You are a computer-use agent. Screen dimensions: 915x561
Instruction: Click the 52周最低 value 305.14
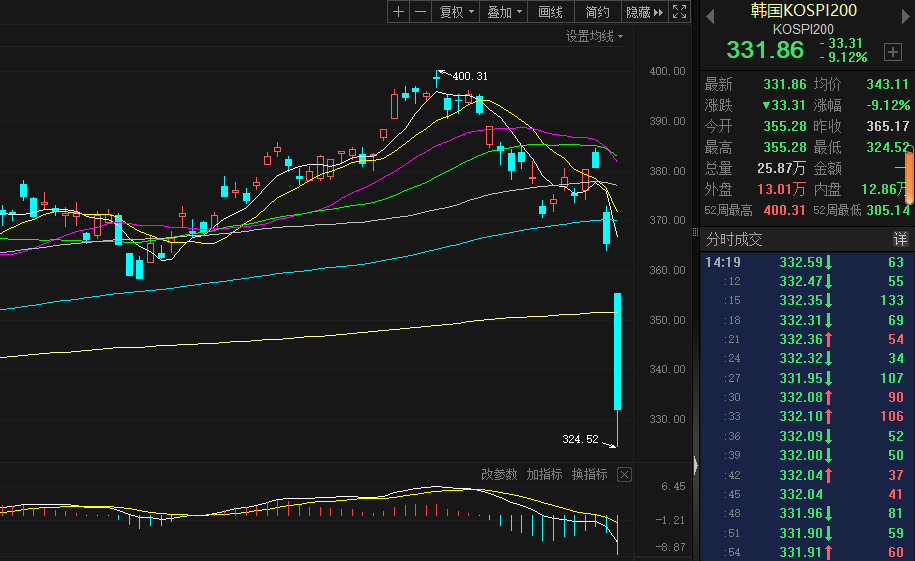pos(888,210)
